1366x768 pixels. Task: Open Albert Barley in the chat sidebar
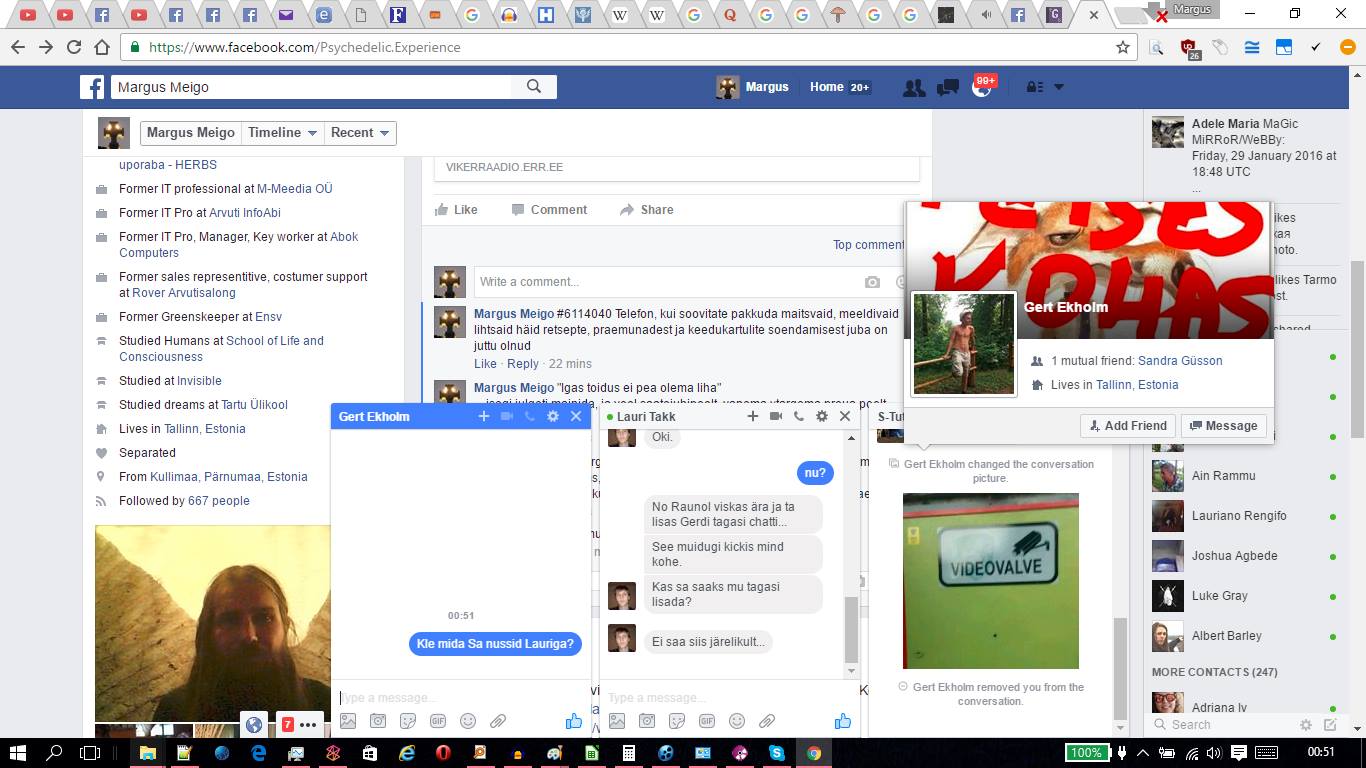1246,636
